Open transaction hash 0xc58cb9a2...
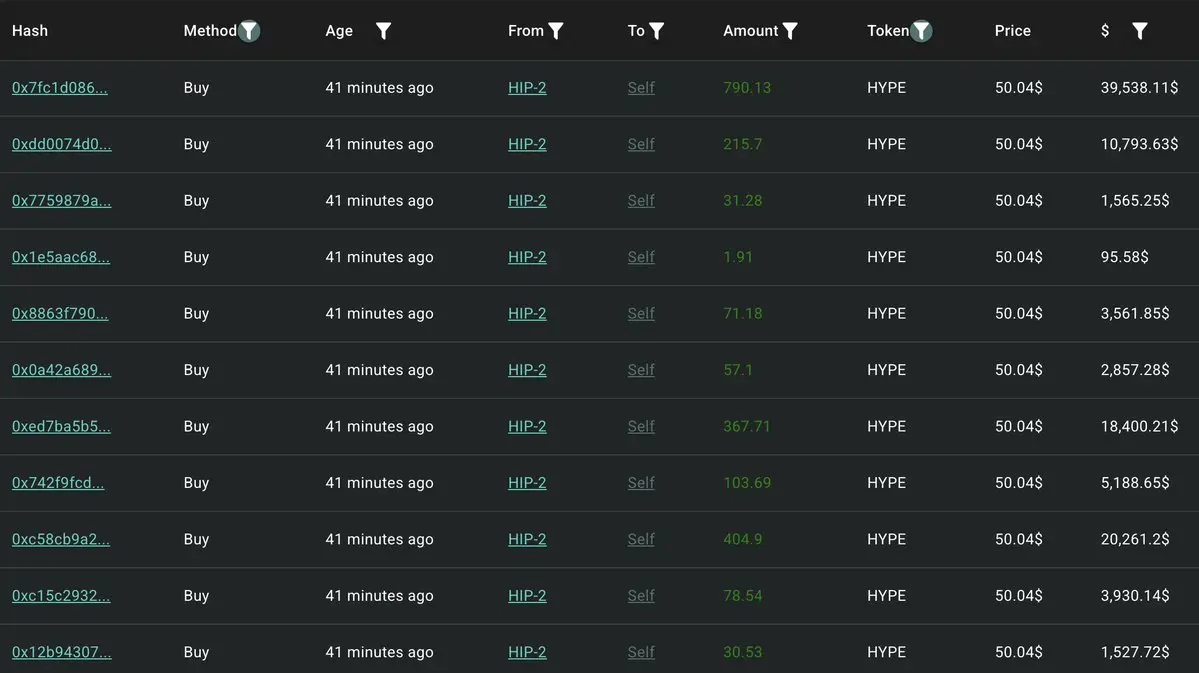Viewport: 1199px width, 673px height. pos(60,538)
